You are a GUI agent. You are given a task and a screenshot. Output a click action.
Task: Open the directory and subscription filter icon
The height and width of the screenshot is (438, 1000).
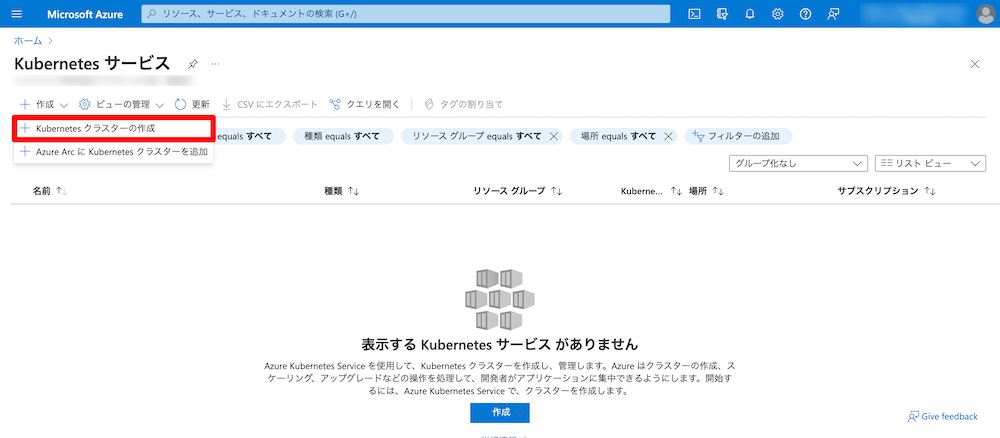(x=722, y=14)
